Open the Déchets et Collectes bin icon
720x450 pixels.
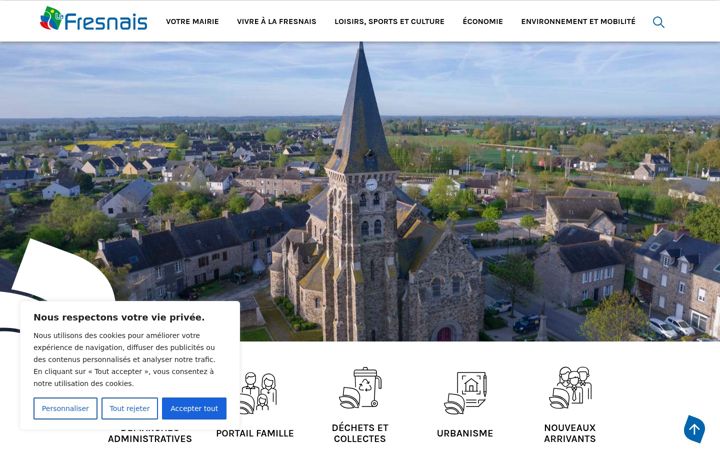[x=360, y=388]
